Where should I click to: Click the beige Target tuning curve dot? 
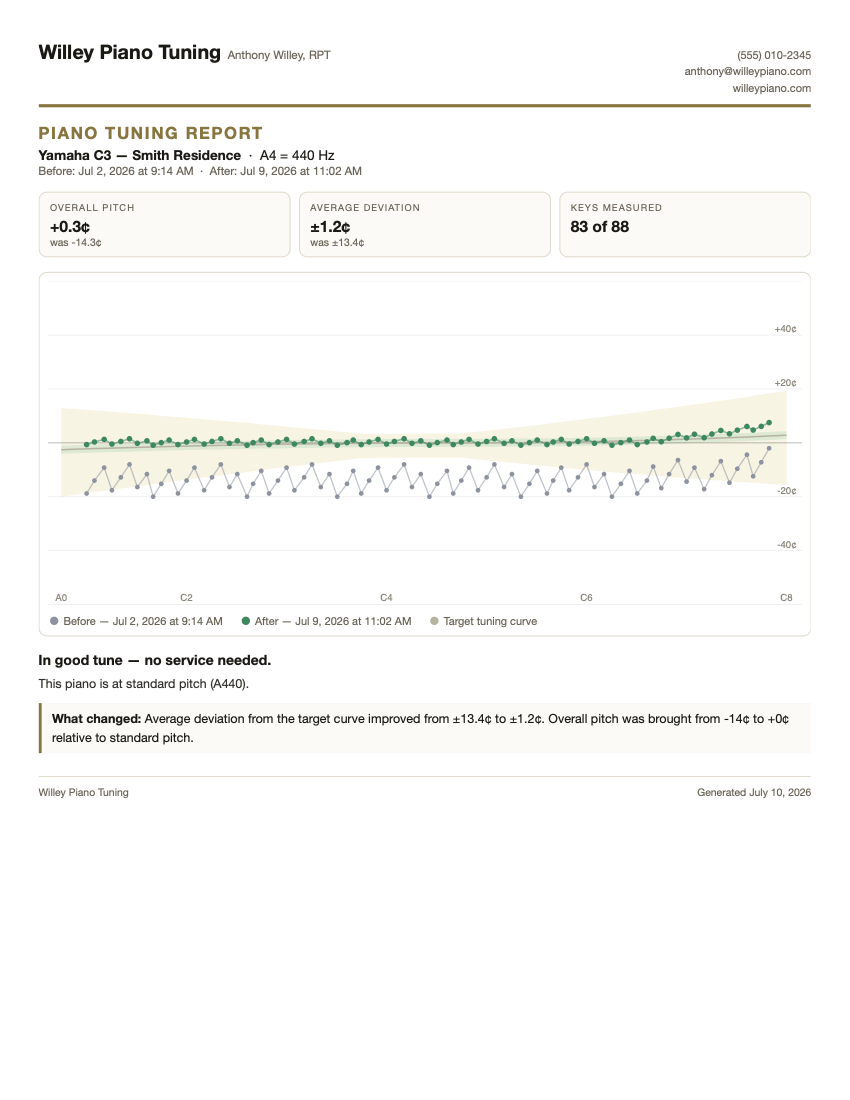[434, 621]
